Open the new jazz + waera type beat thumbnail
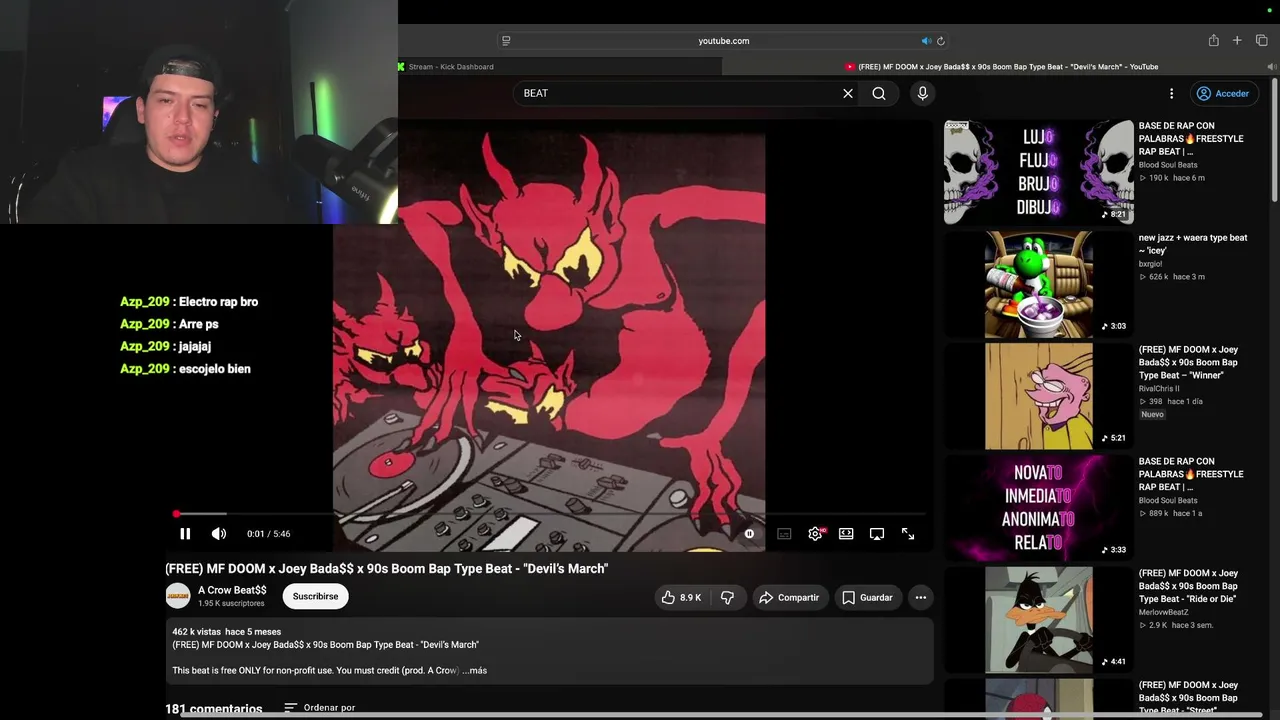1280x720 pixels. [1039, 285]
